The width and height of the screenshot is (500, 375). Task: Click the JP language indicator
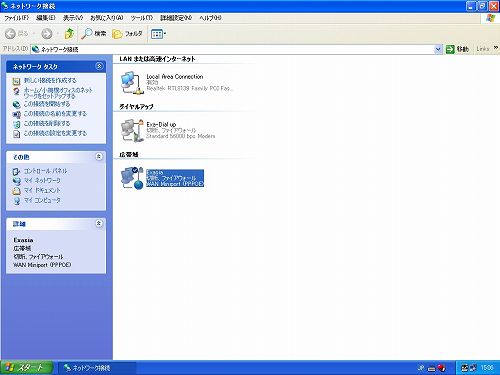421,368
